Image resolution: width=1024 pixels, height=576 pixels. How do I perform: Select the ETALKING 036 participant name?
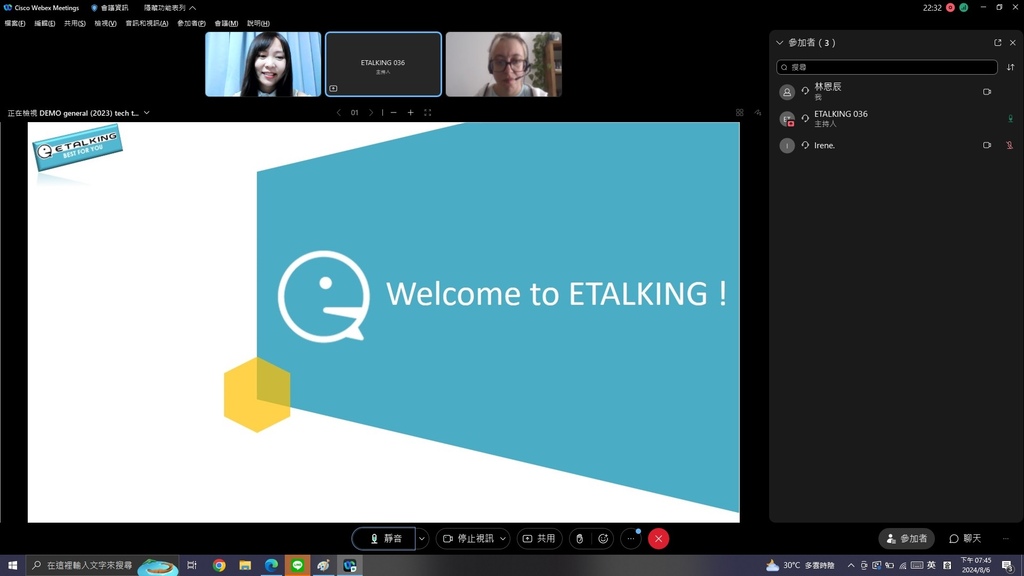coord(840,114)
